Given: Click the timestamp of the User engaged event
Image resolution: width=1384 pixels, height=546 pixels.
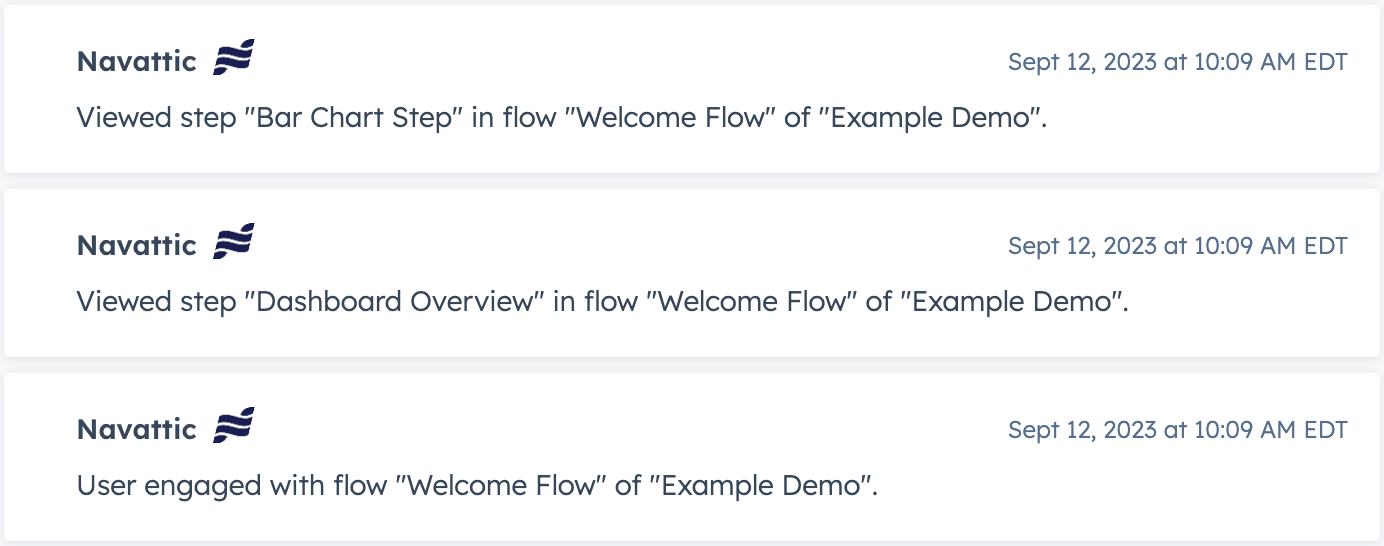Looking at the screenshot, I should (x=1178, y=430).
